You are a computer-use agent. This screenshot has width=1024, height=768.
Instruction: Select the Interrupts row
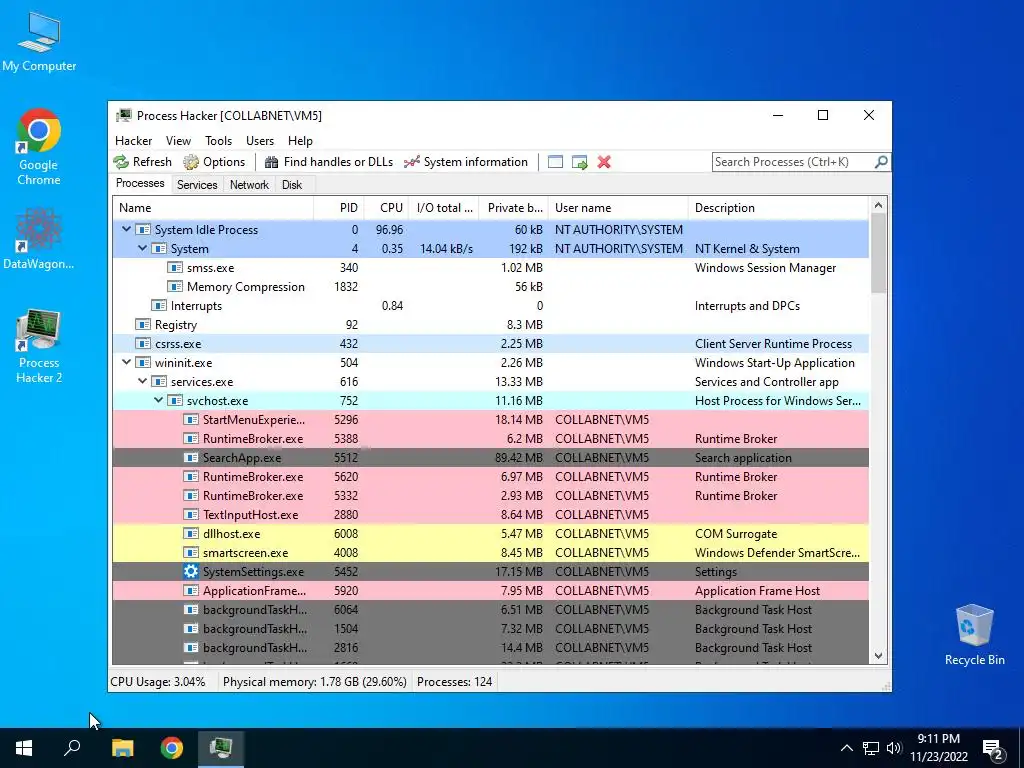point(491,306)
